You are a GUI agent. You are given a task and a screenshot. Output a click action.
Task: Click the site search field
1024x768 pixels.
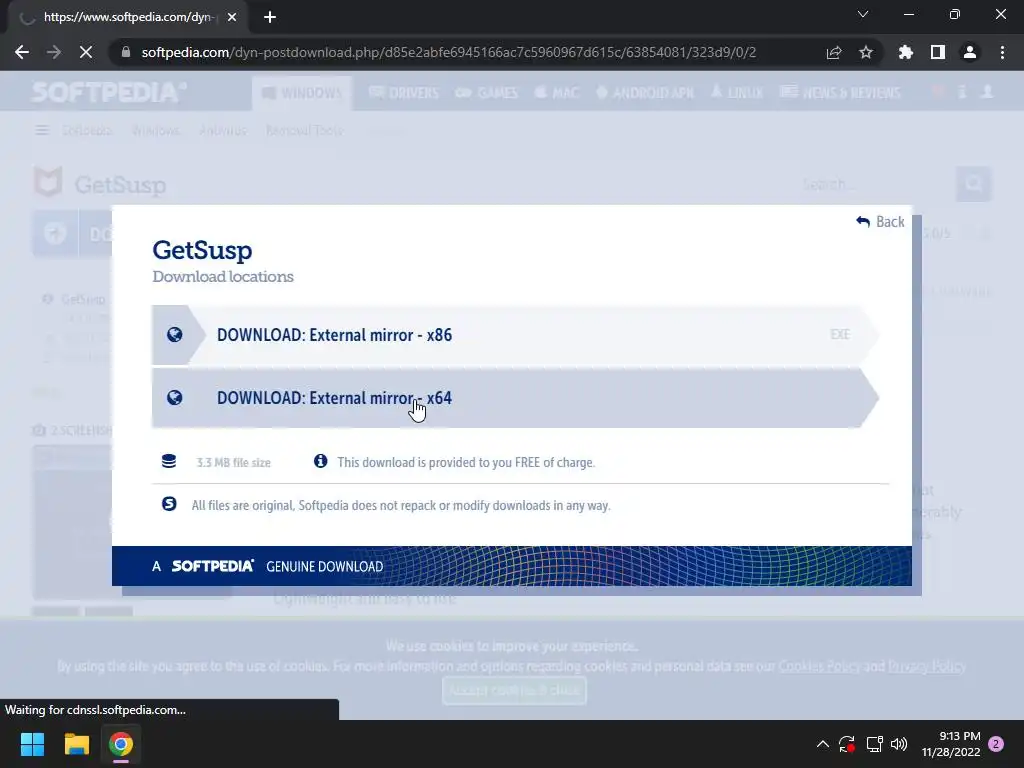click(875, 184)
